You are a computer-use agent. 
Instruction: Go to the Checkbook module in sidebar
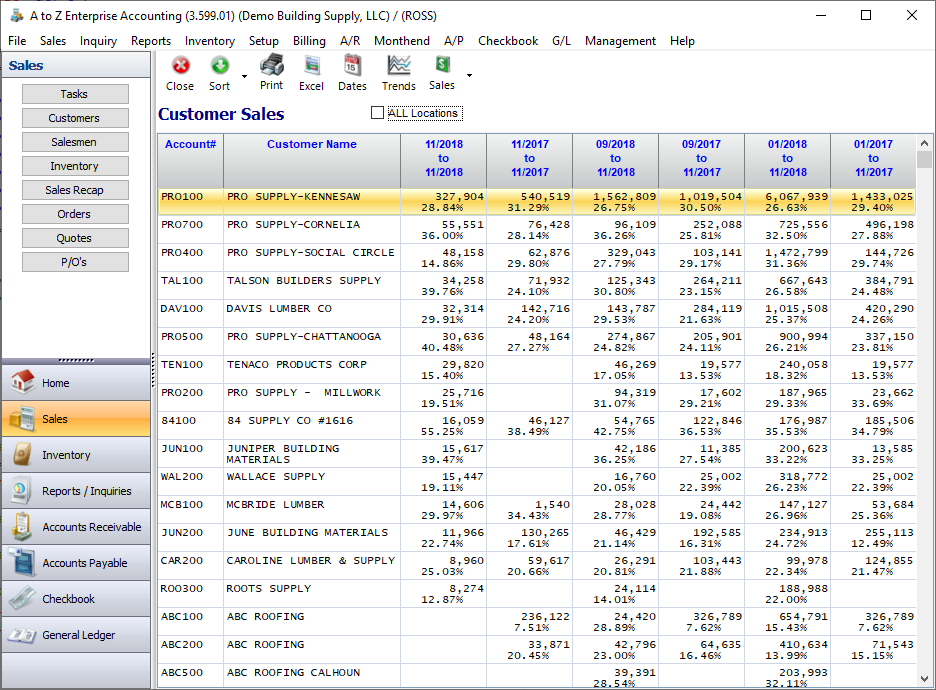76,599
